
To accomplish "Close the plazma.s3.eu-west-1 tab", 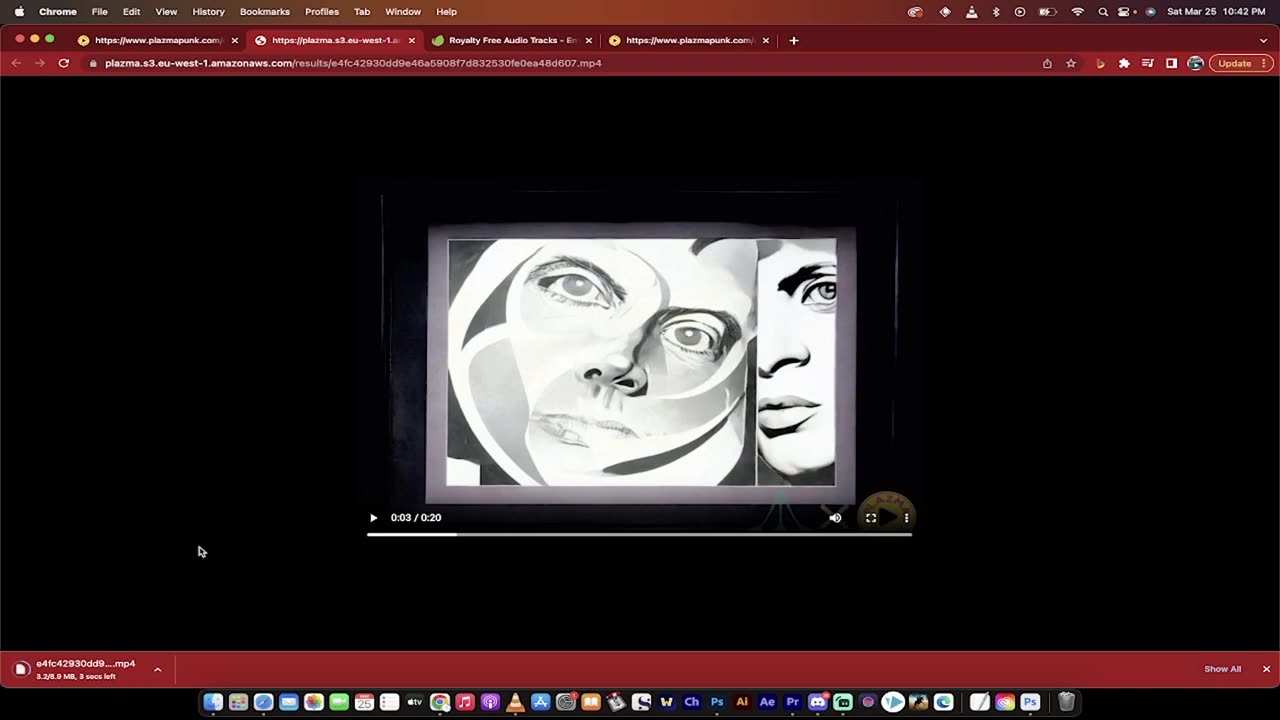I will tap(411, 40).
